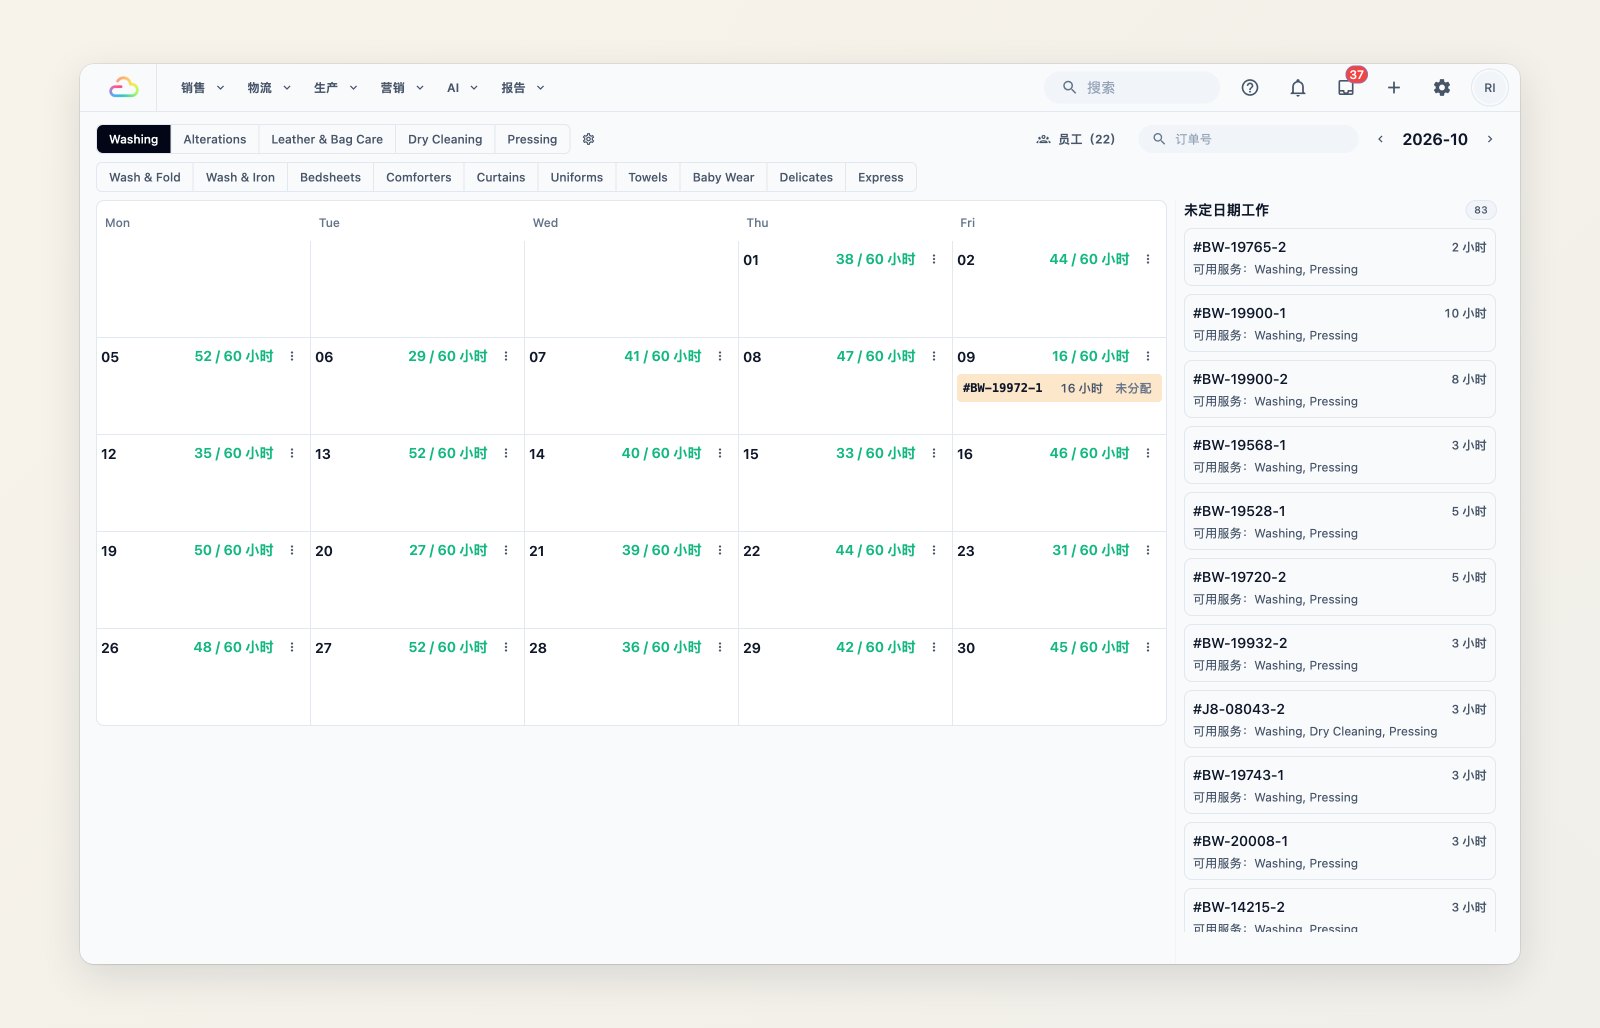Click the 订单号 order number field
Image resolution: width=1600 pixels, height=1028 pixels.
click(1248, 139)
